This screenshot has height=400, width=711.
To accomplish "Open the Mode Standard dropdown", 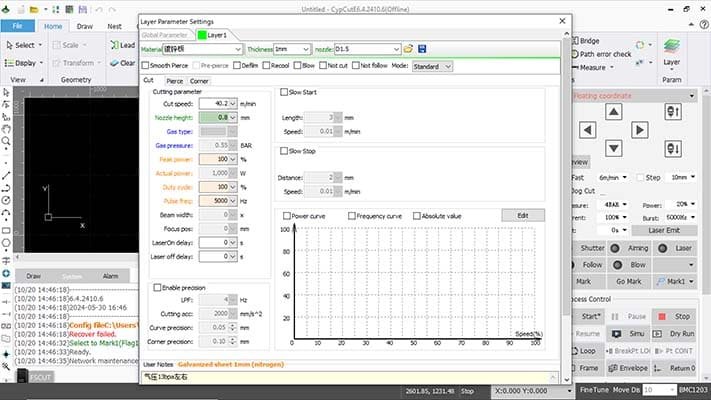I will pos(432,66).
